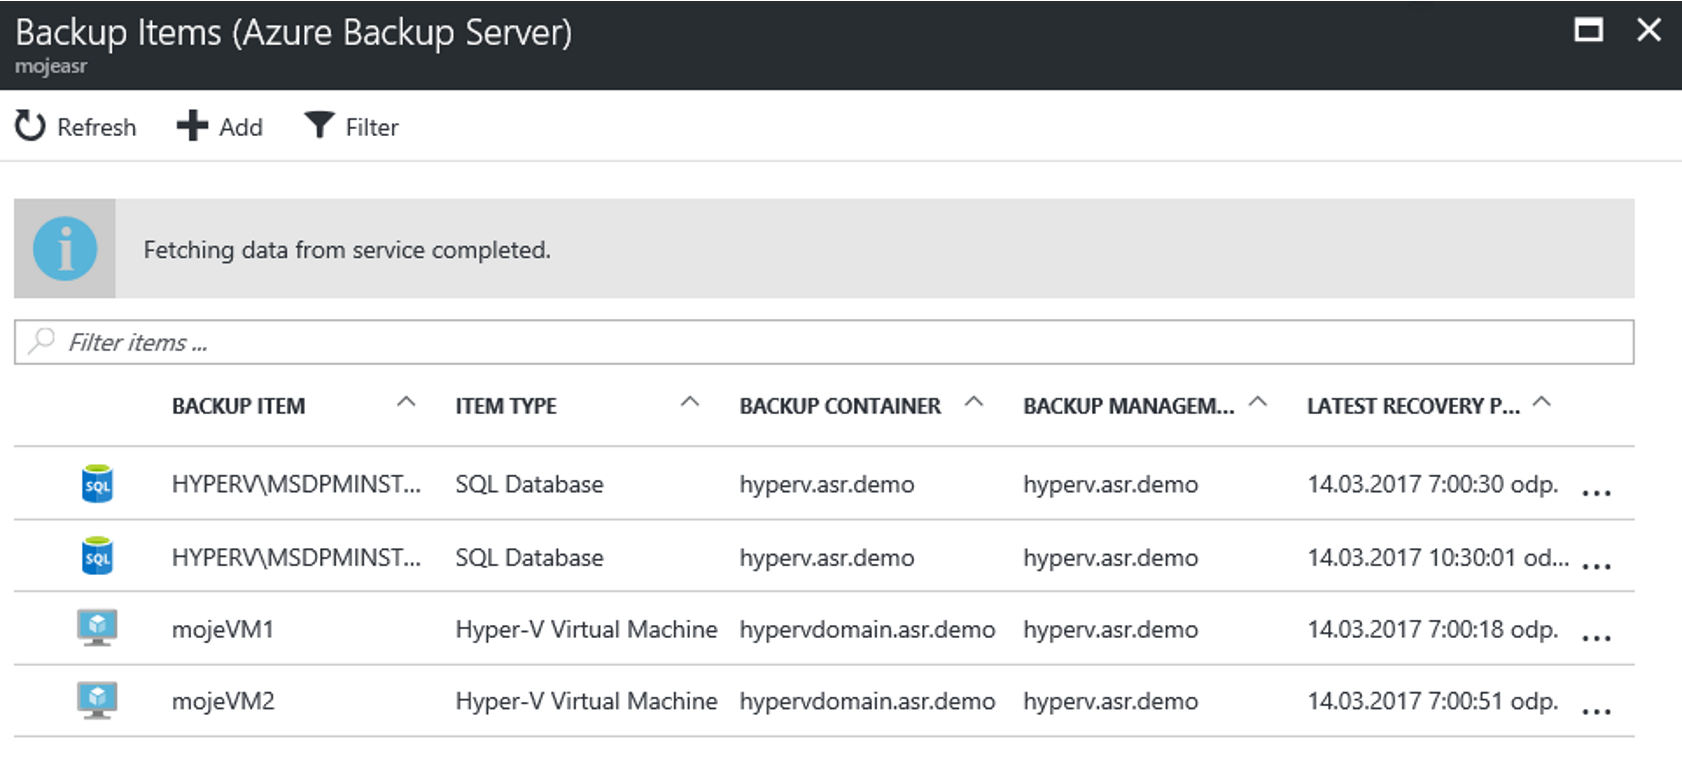The width and height of the screenshot is (1682, 760).
Task: Maximize the Backup Items blade
Action: click(1588, 30)
